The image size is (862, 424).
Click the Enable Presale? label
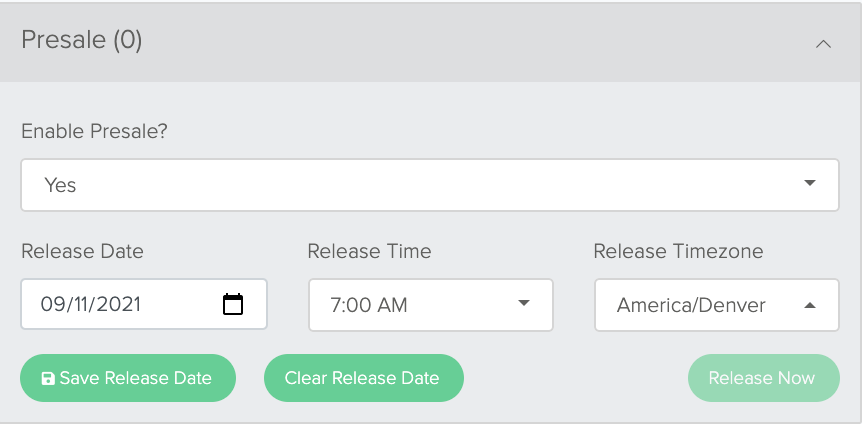(x=94, y=131)
